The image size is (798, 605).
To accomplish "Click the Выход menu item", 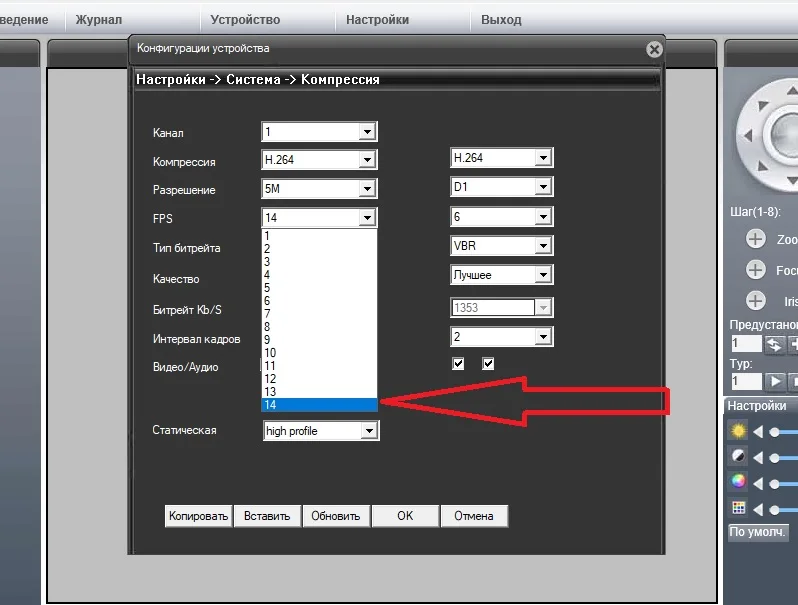I will point(501,20).
